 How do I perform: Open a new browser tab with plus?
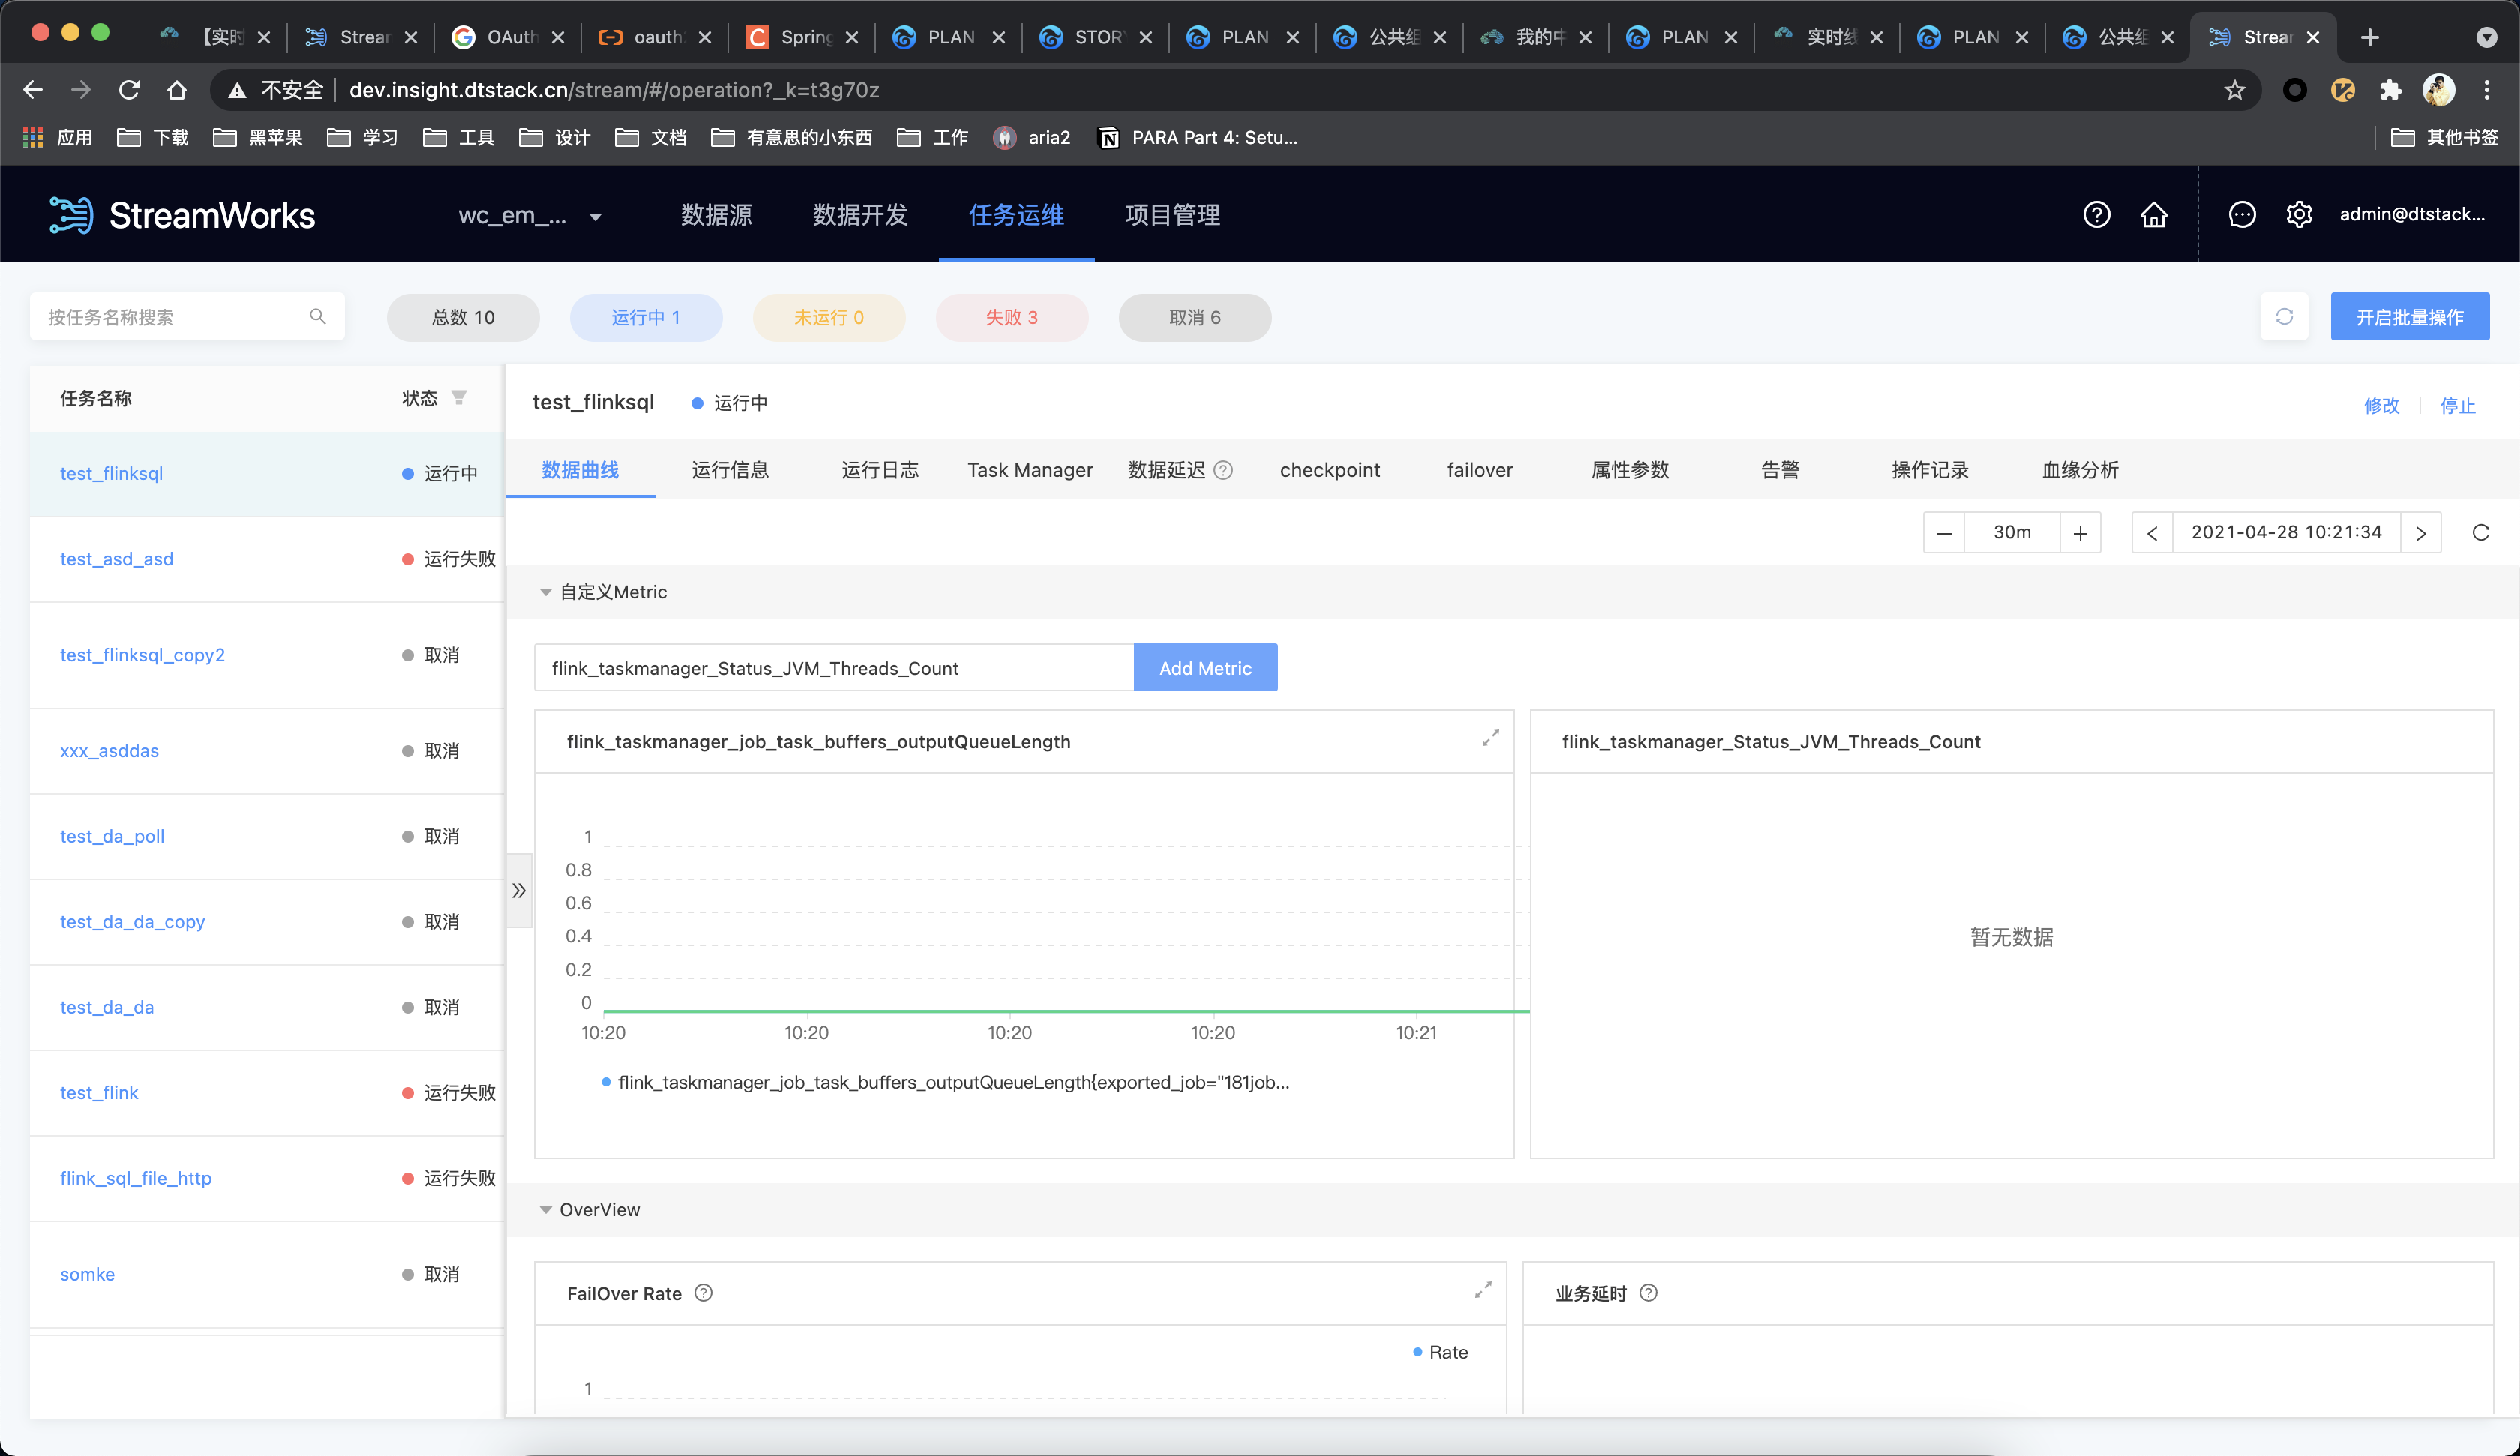pyautogui.click(x=2369, y=37)
